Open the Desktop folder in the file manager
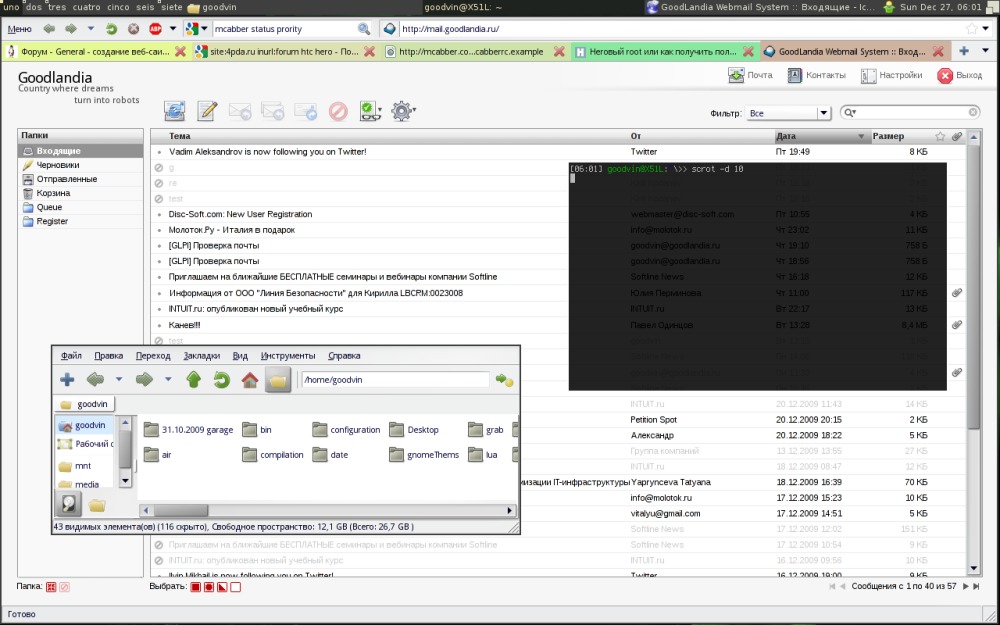 coord(415,430)
